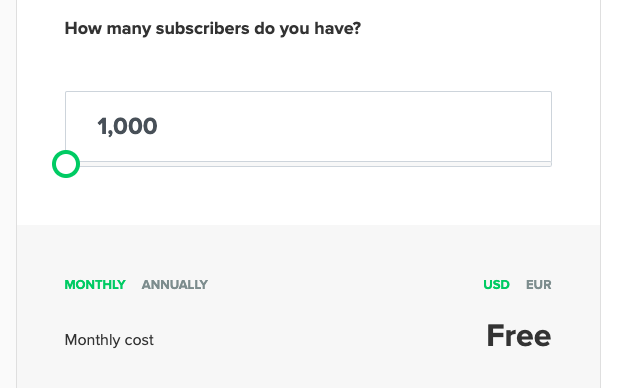The width and height of the screenshot is (618, 388).
Task: Pick EUR in the currency switcher
Action: pyautogui.click(x=538, y=285)
